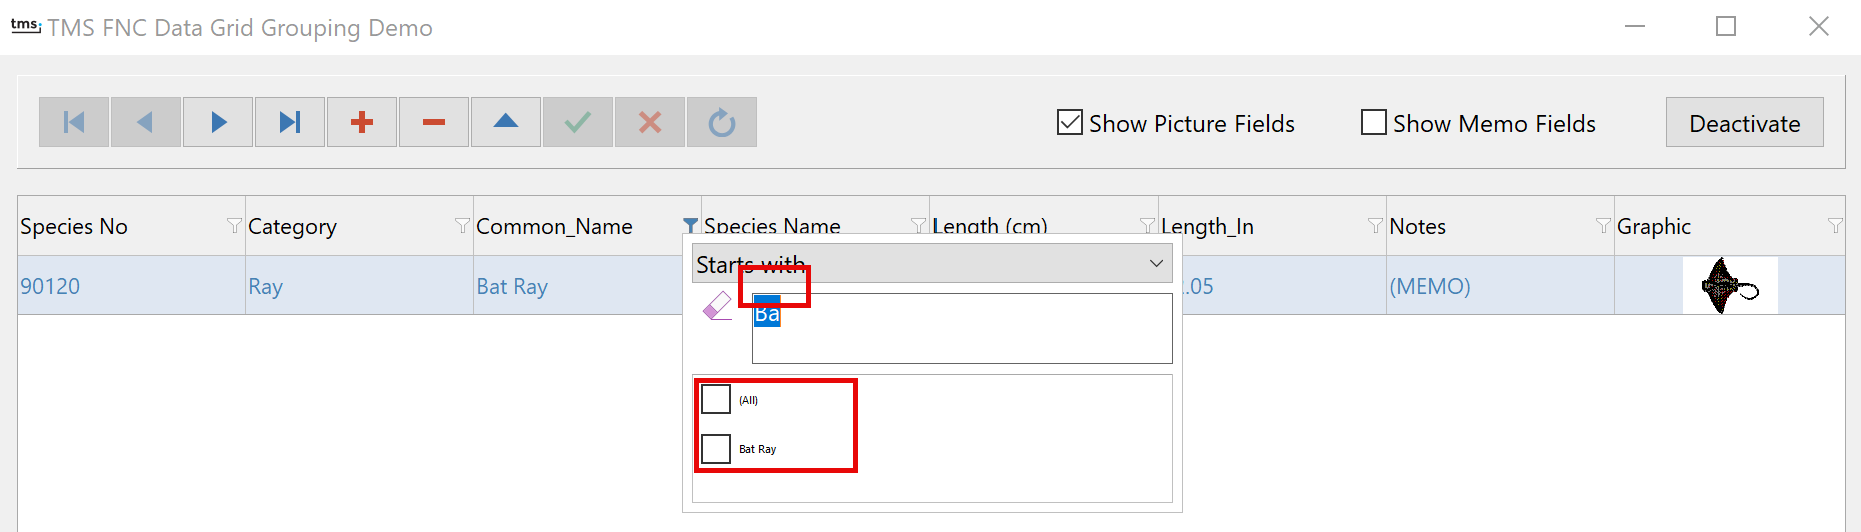Delete record with the minus icon
This screenshot has height=532, width=1861.
click(x=434, y=122)
